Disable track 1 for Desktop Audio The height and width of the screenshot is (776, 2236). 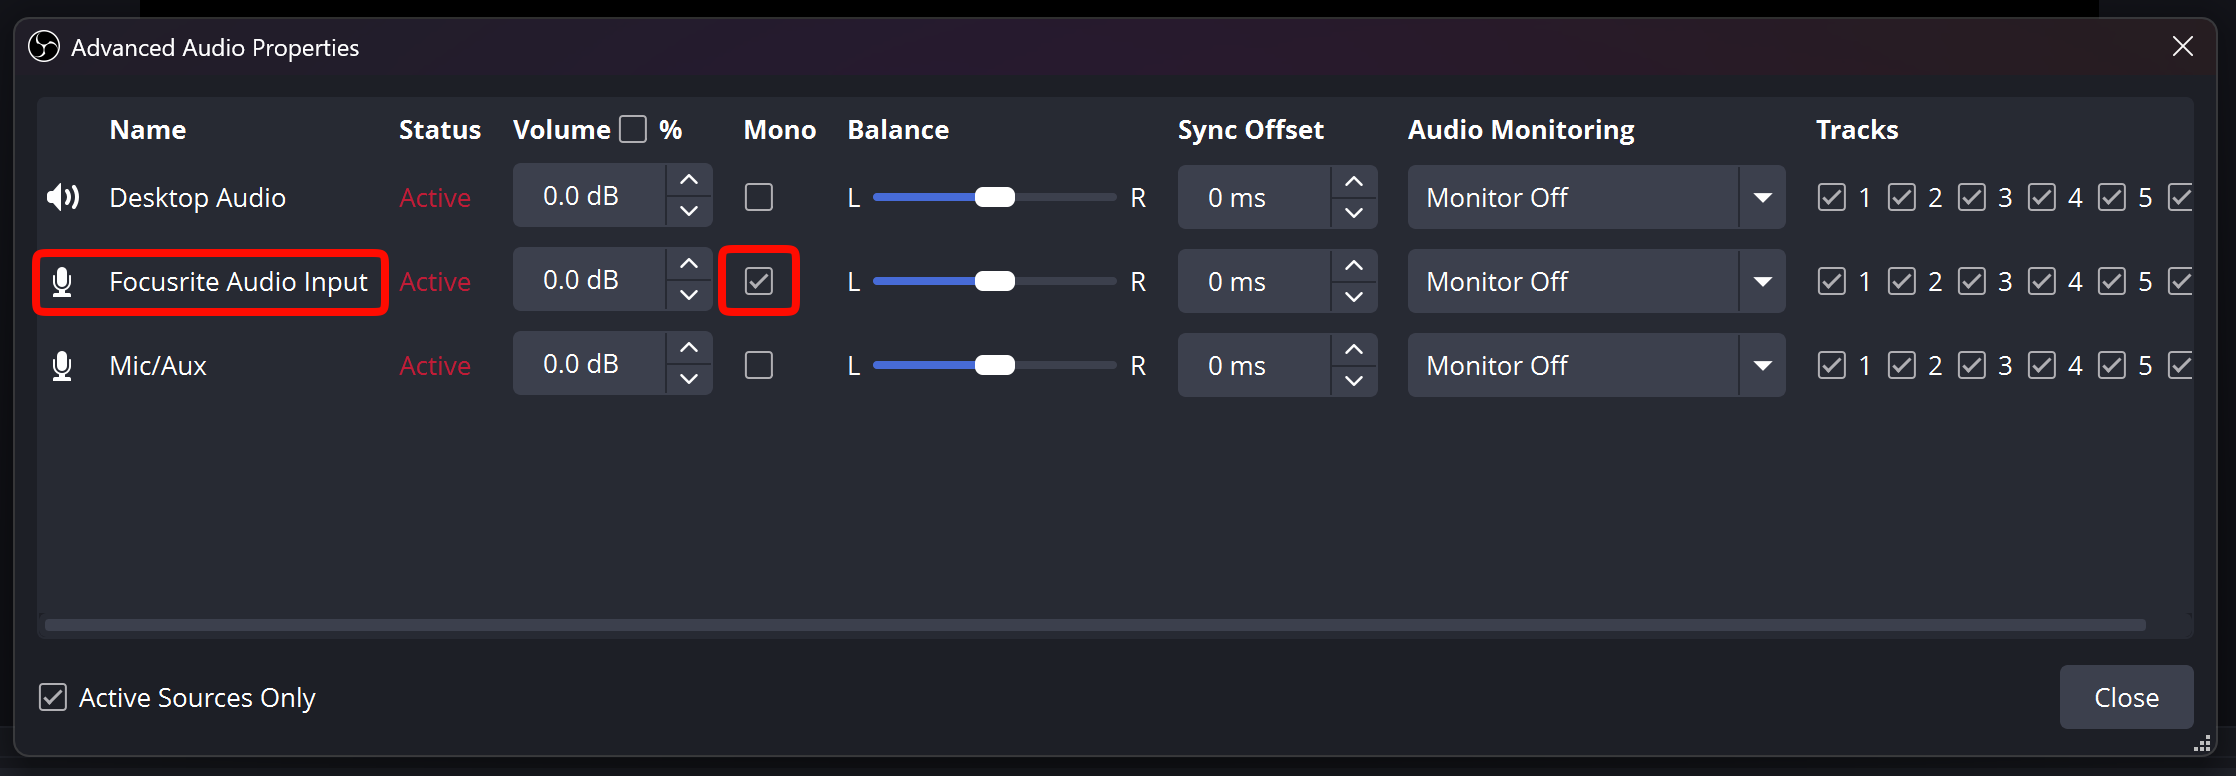coord(1832,197)
